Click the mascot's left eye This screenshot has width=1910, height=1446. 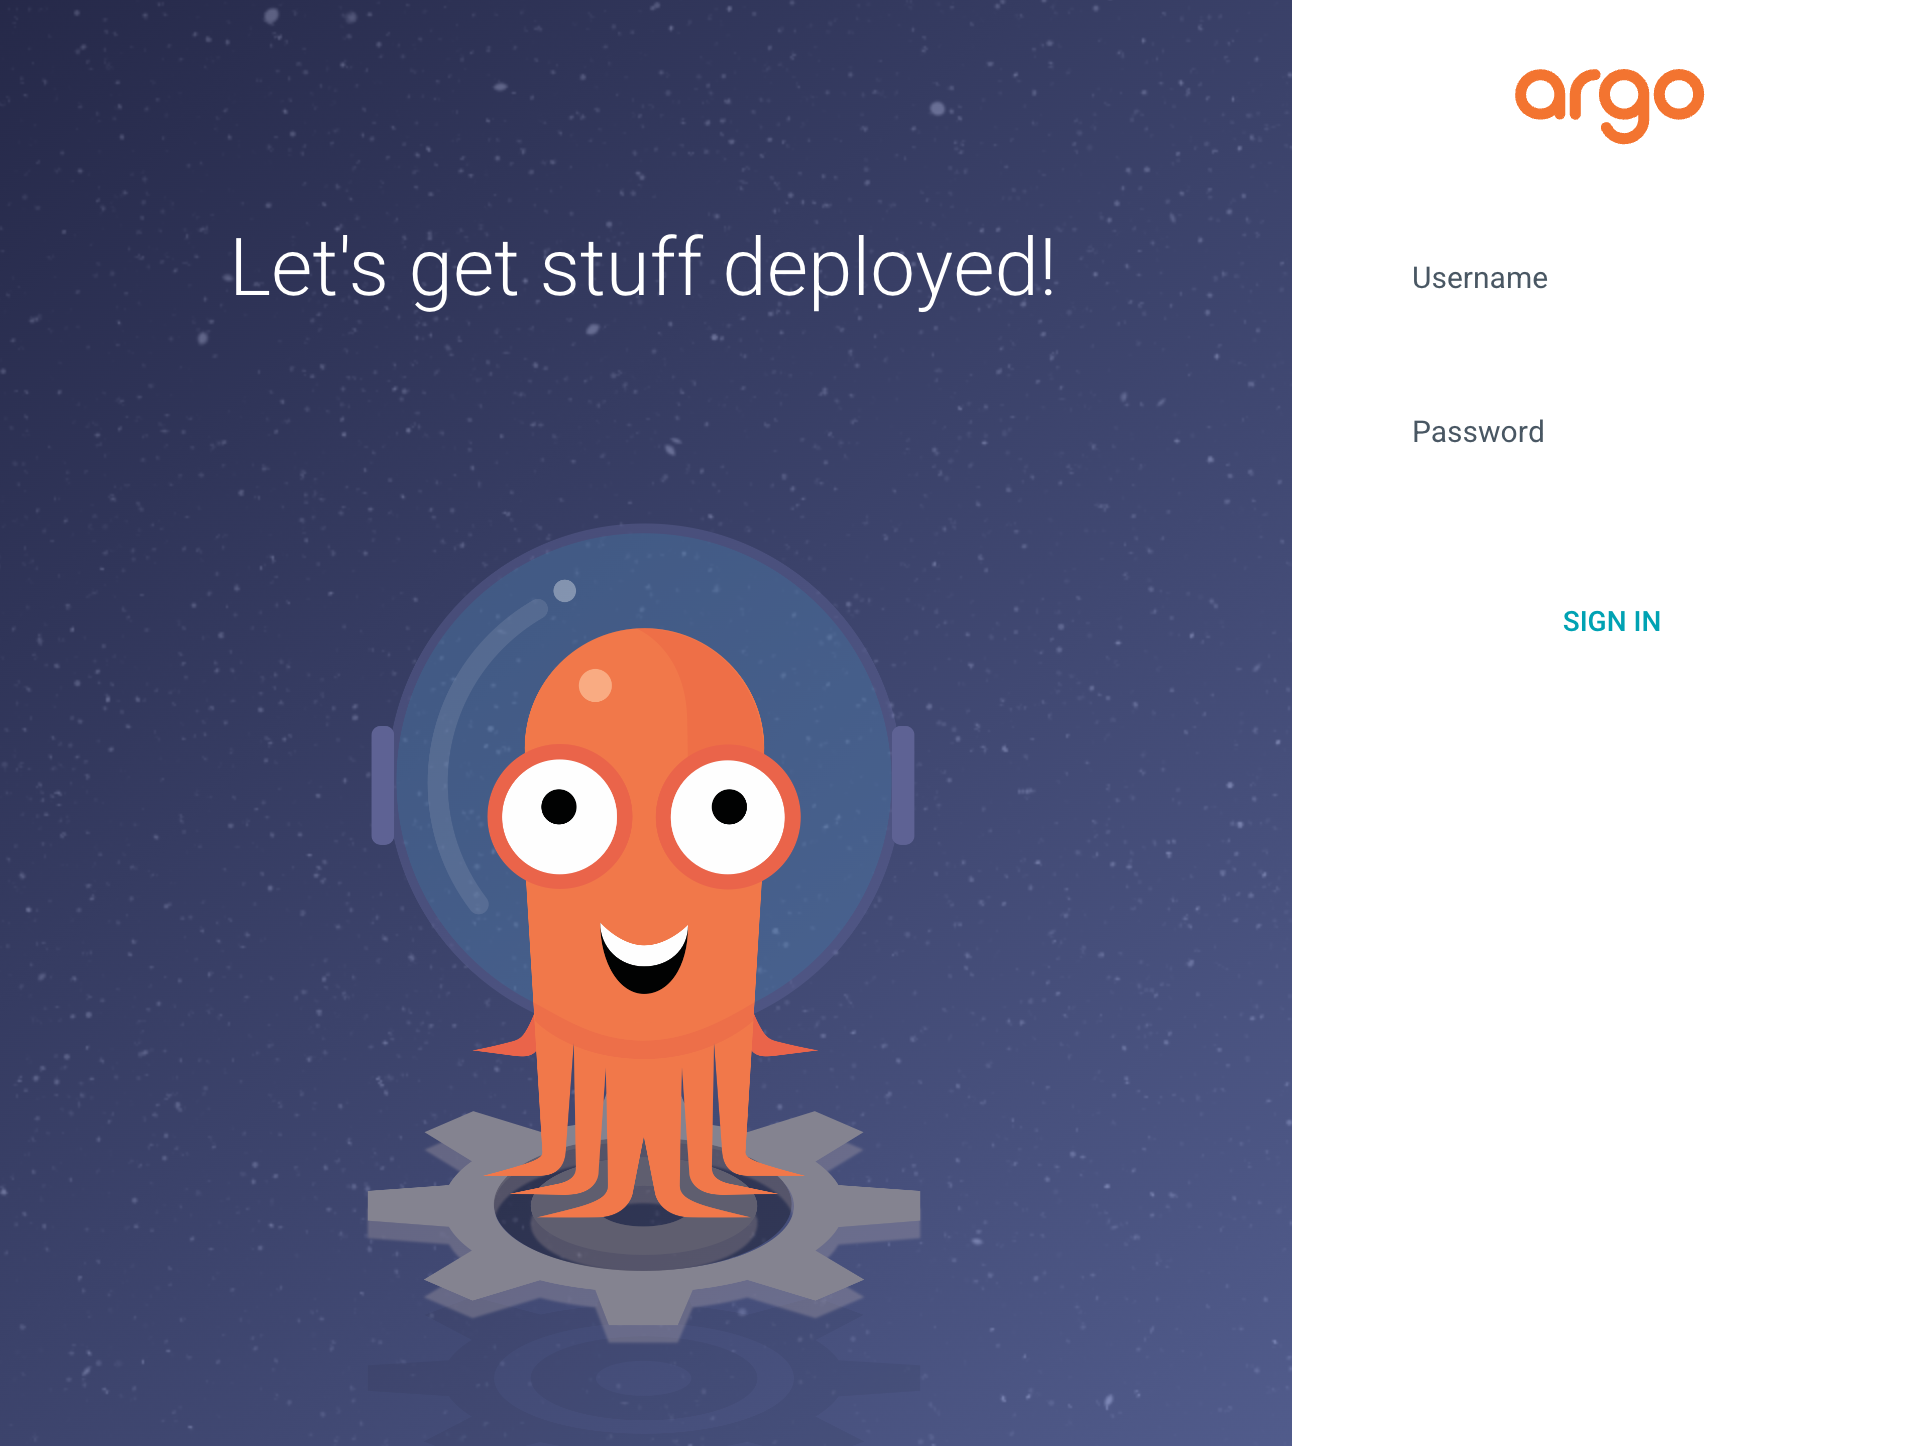pyautogui.click(x=559, y=815)
